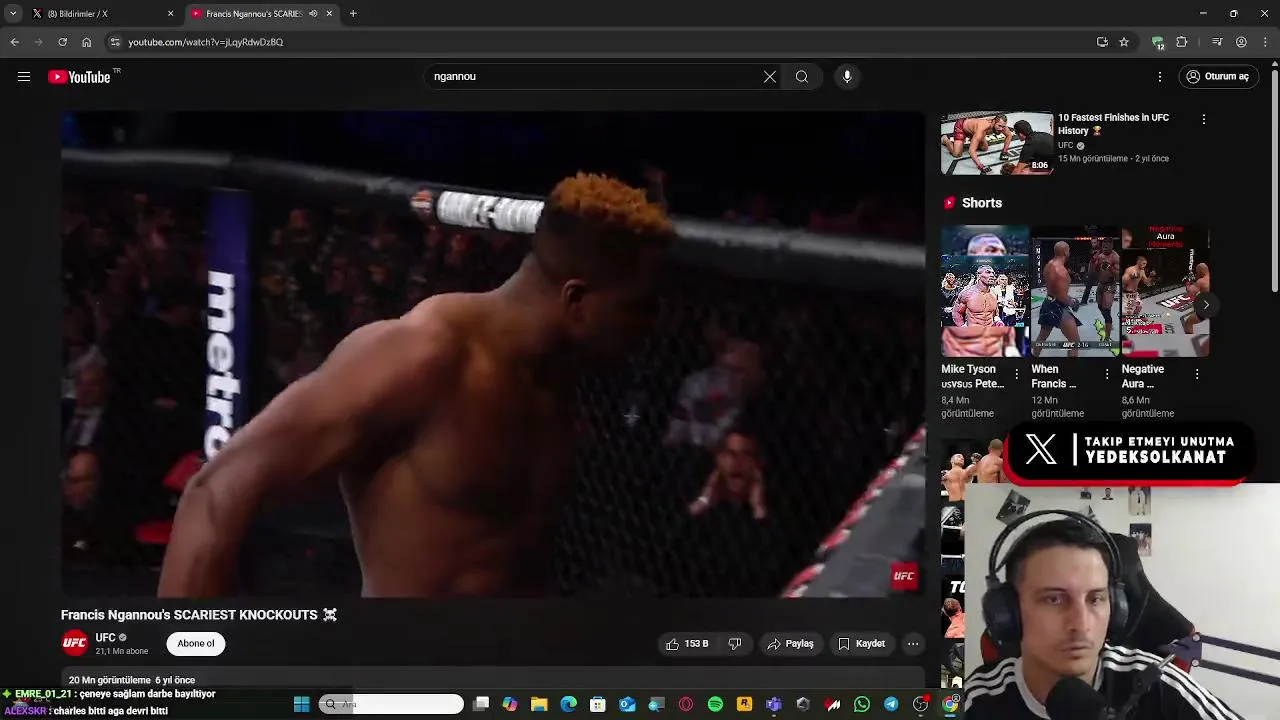
Task: Click the Windows taskbar search box
Action: 391,704
